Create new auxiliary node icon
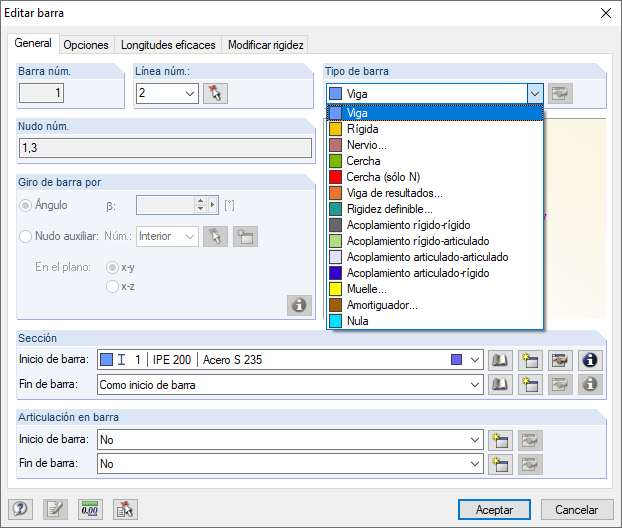Screen dimensions: 622x528 (x=245, y=236)
